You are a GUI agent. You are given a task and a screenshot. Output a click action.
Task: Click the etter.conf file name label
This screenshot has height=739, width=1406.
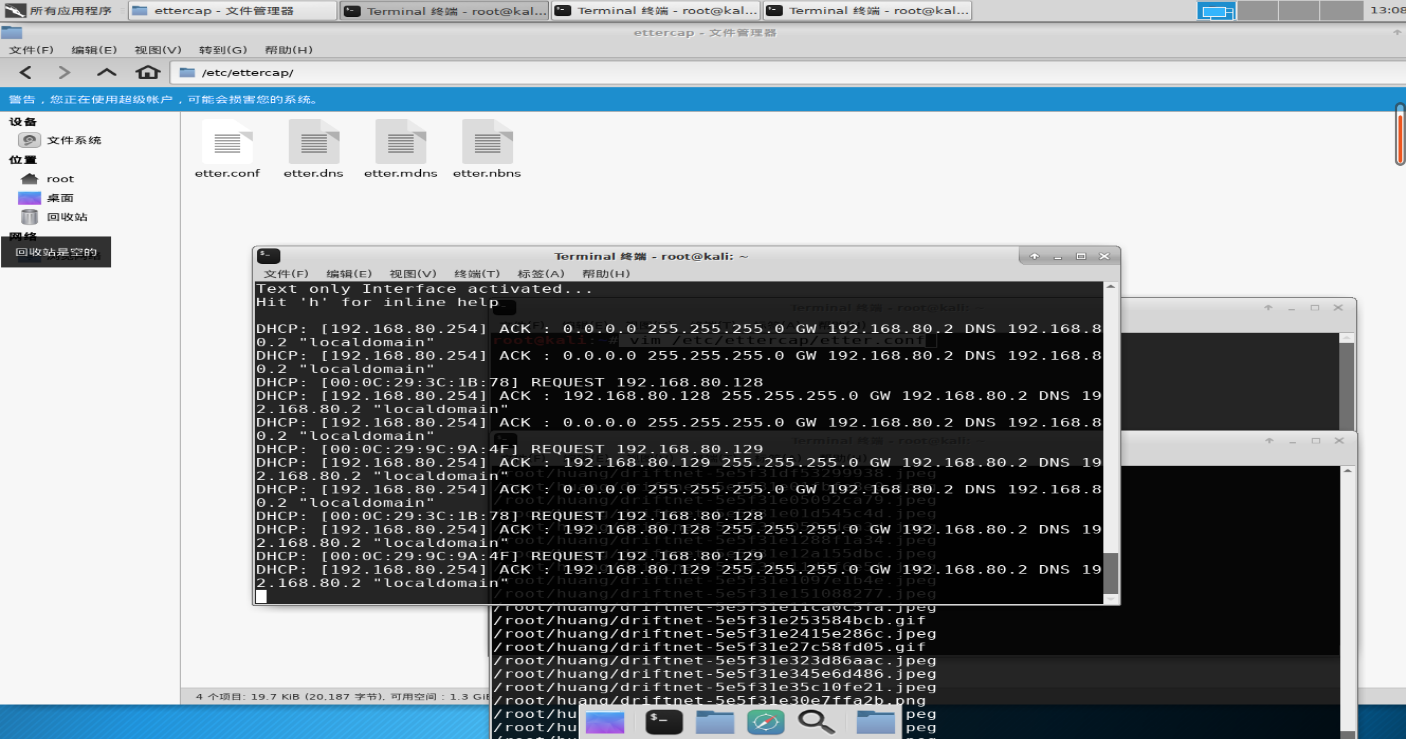[227, 173]
